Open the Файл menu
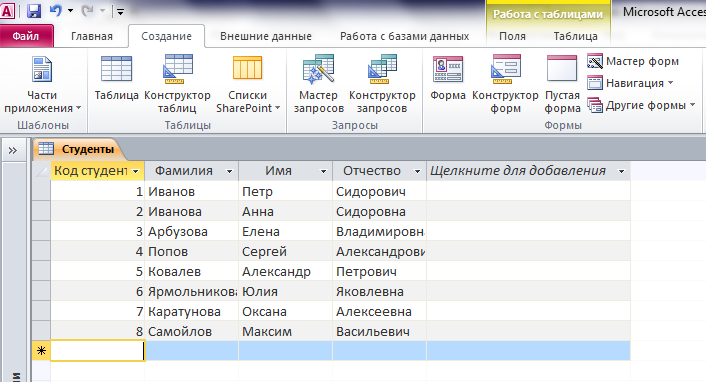This screenshot has width=706, height=382. [26, 36]
